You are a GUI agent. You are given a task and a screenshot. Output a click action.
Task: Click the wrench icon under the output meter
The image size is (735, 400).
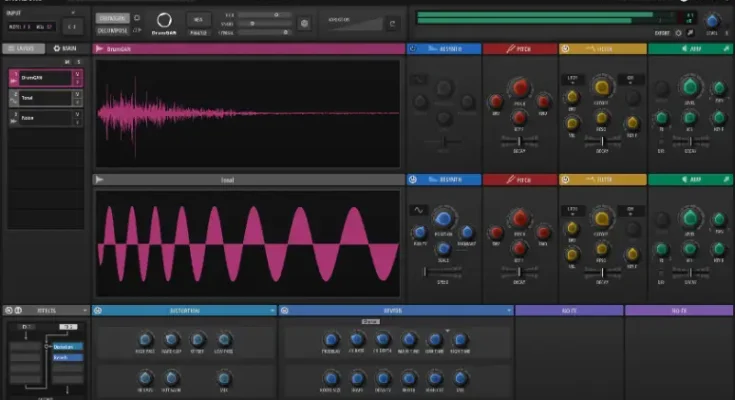tap(690, 33)
